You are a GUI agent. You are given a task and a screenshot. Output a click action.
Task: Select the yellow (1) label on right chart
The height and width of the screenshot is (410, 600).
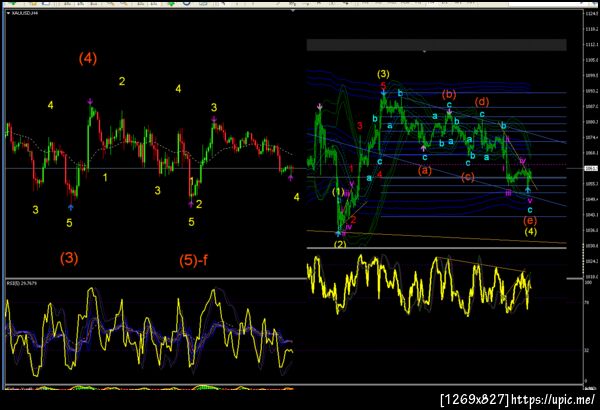338,192
